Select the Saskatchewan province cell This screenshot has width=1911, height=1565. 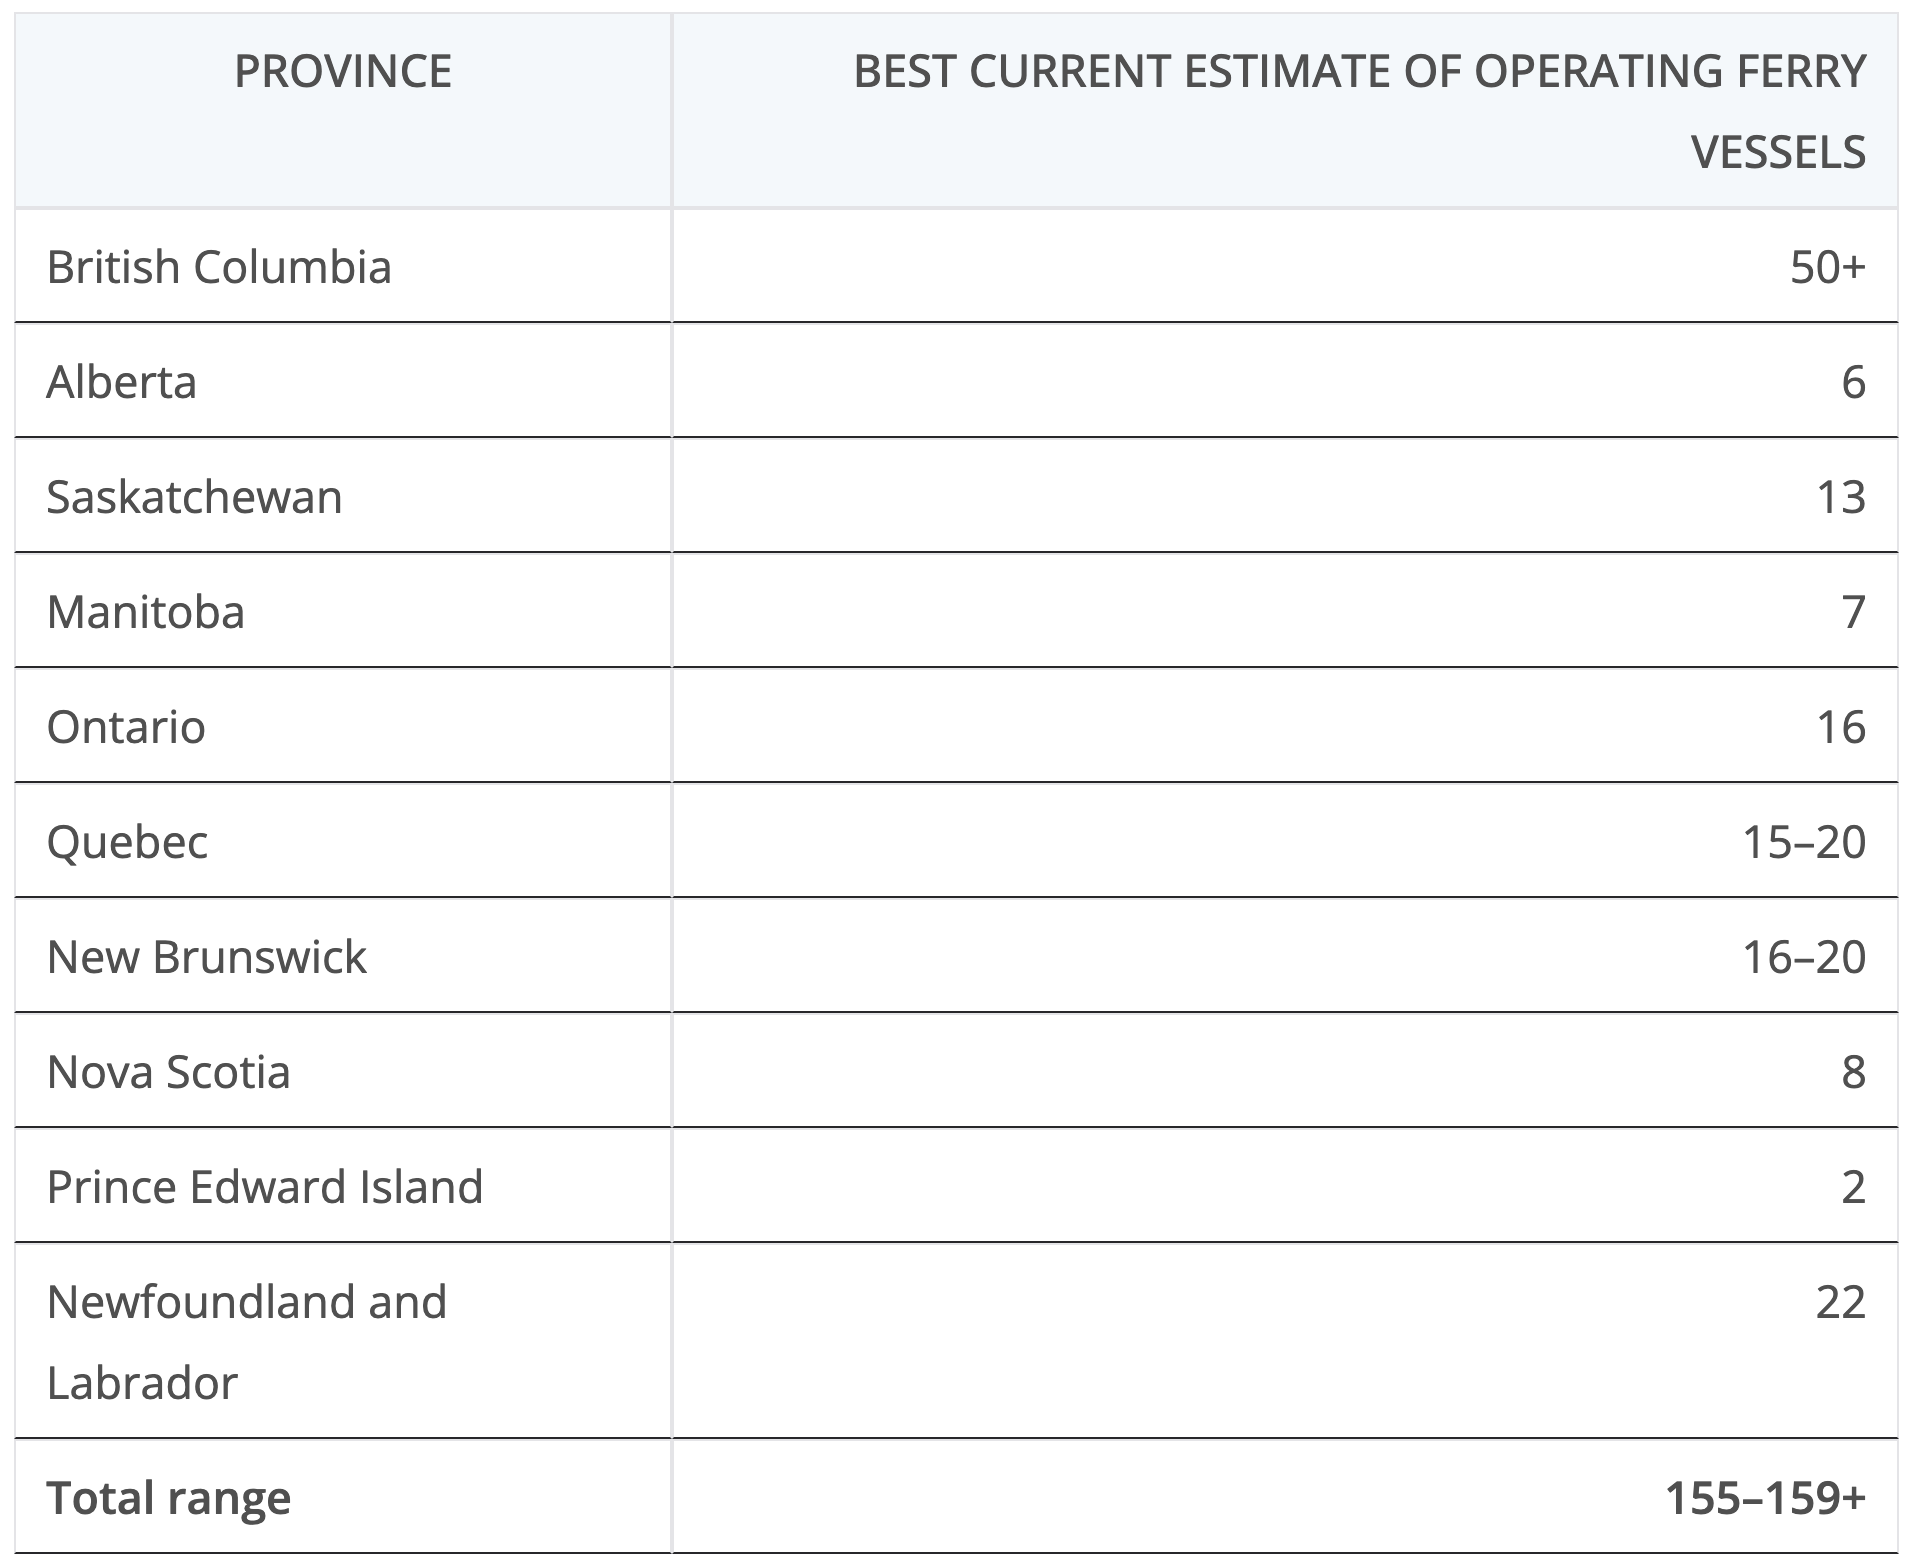click(x=195, y=497)
